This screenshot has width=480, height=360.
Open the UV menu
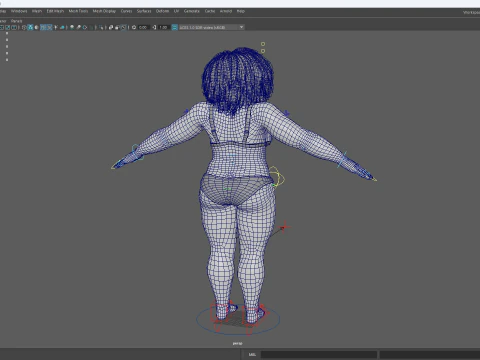176,11
